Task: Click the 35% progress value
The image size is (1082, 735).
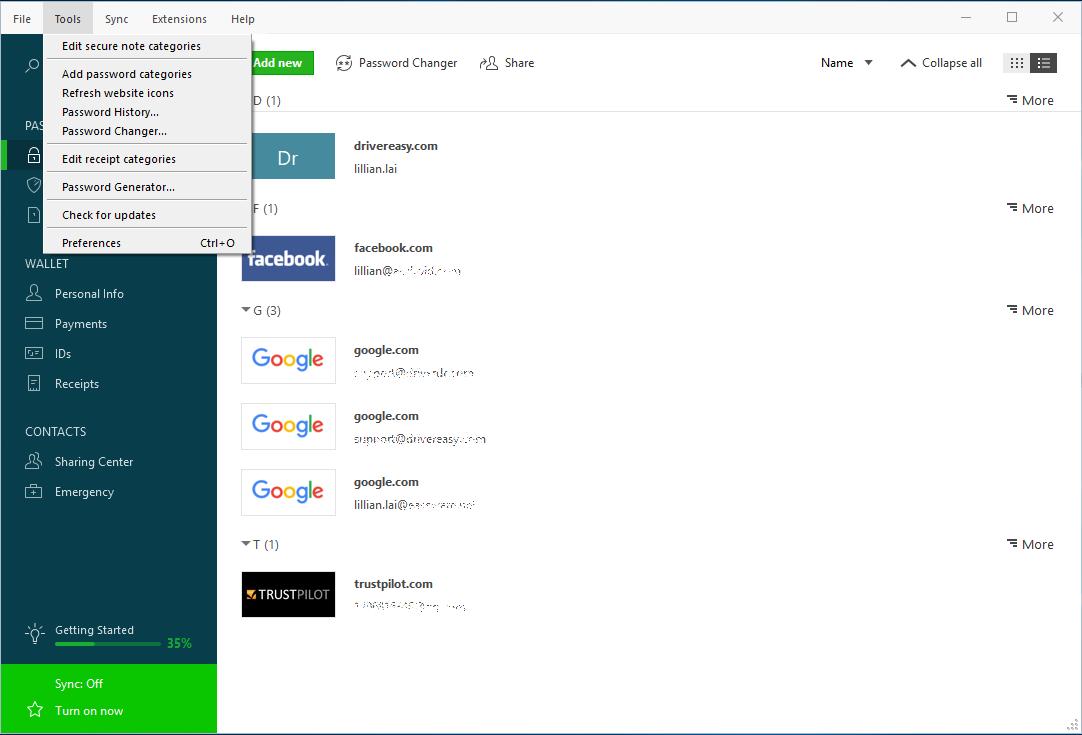Action: click(179, 643)
